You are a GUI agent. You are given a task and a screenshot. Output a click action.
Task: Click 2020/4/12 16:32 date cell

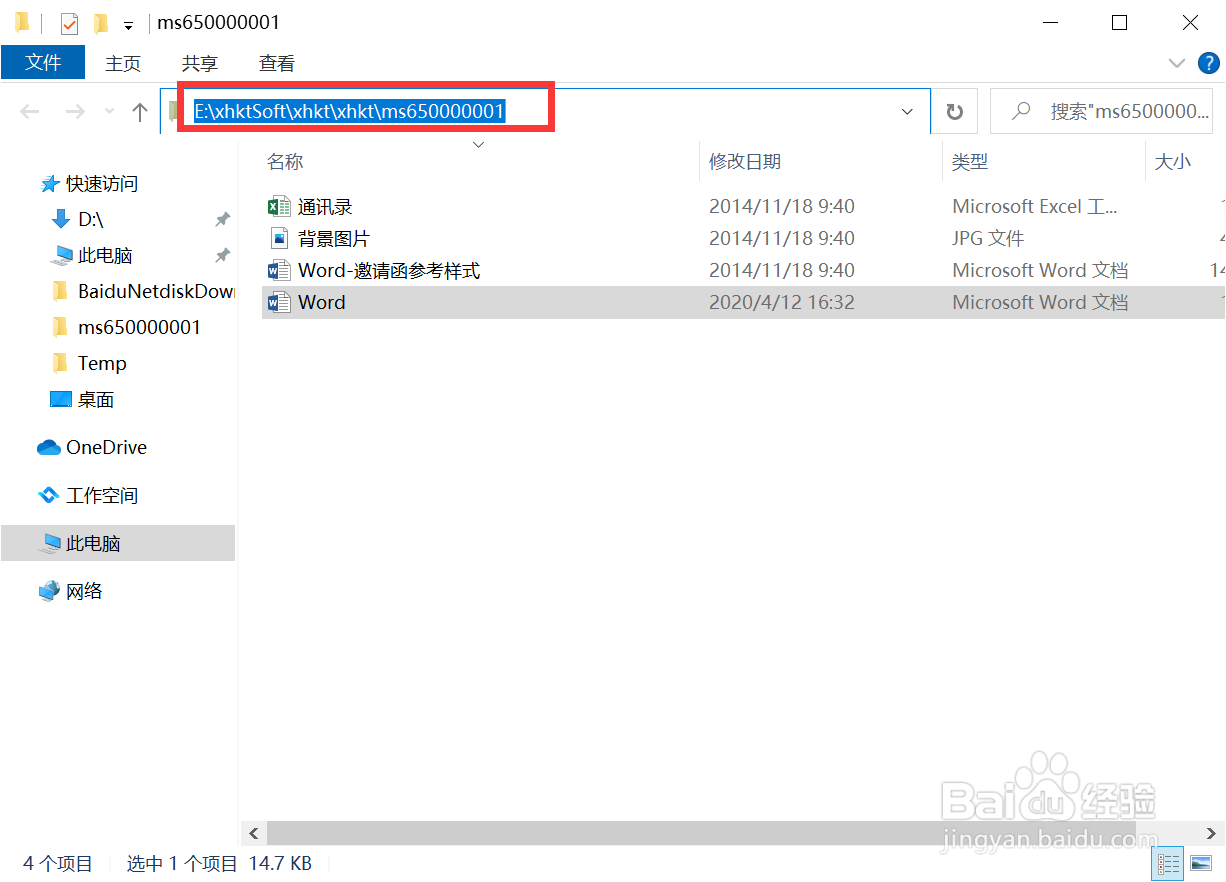tap(782, 303)
